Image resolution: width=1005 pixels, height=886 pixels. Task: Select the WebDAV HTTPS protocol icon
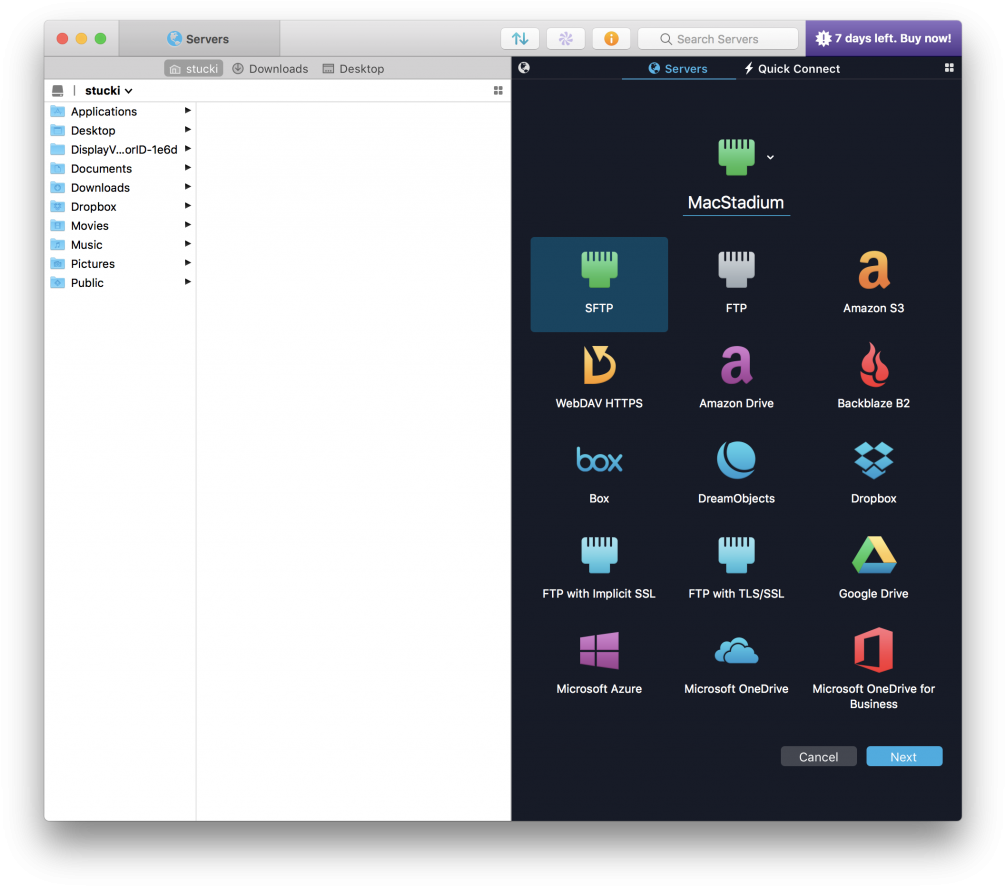tap(599, 365)
